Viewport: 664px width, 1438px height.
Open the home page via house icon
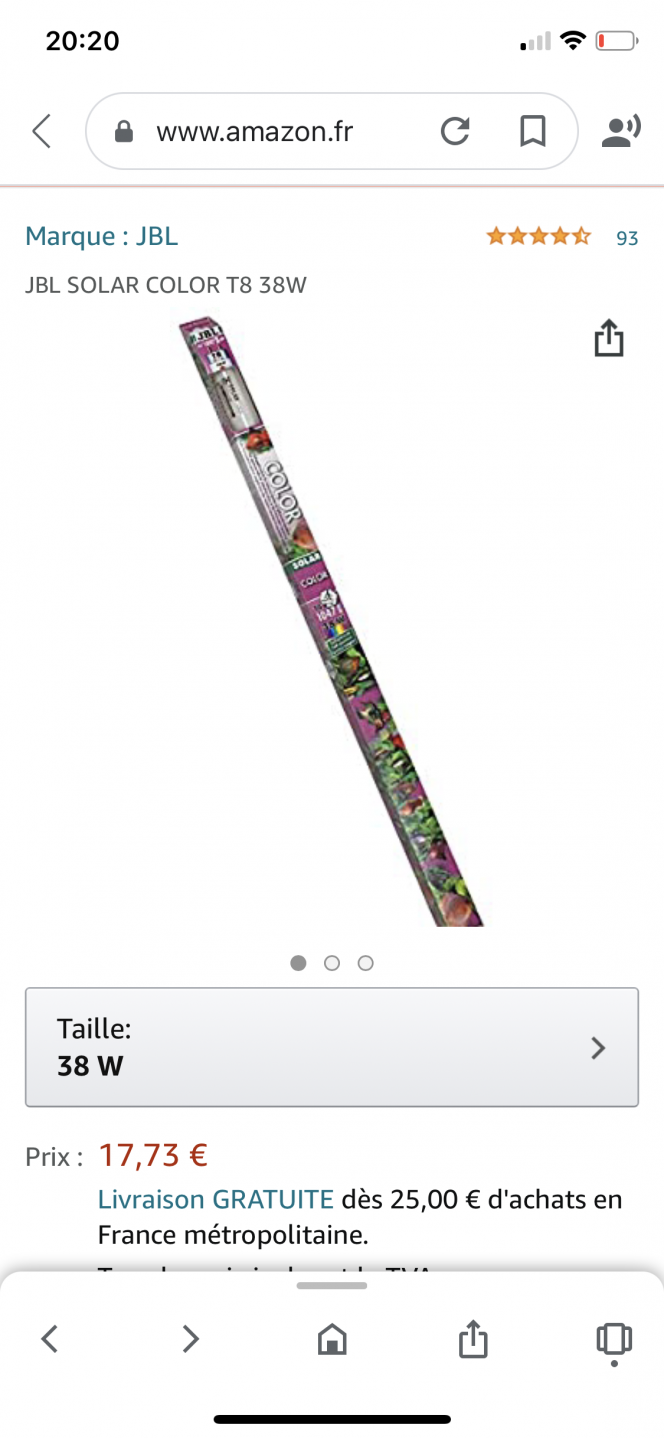(x=332, y=1339)
